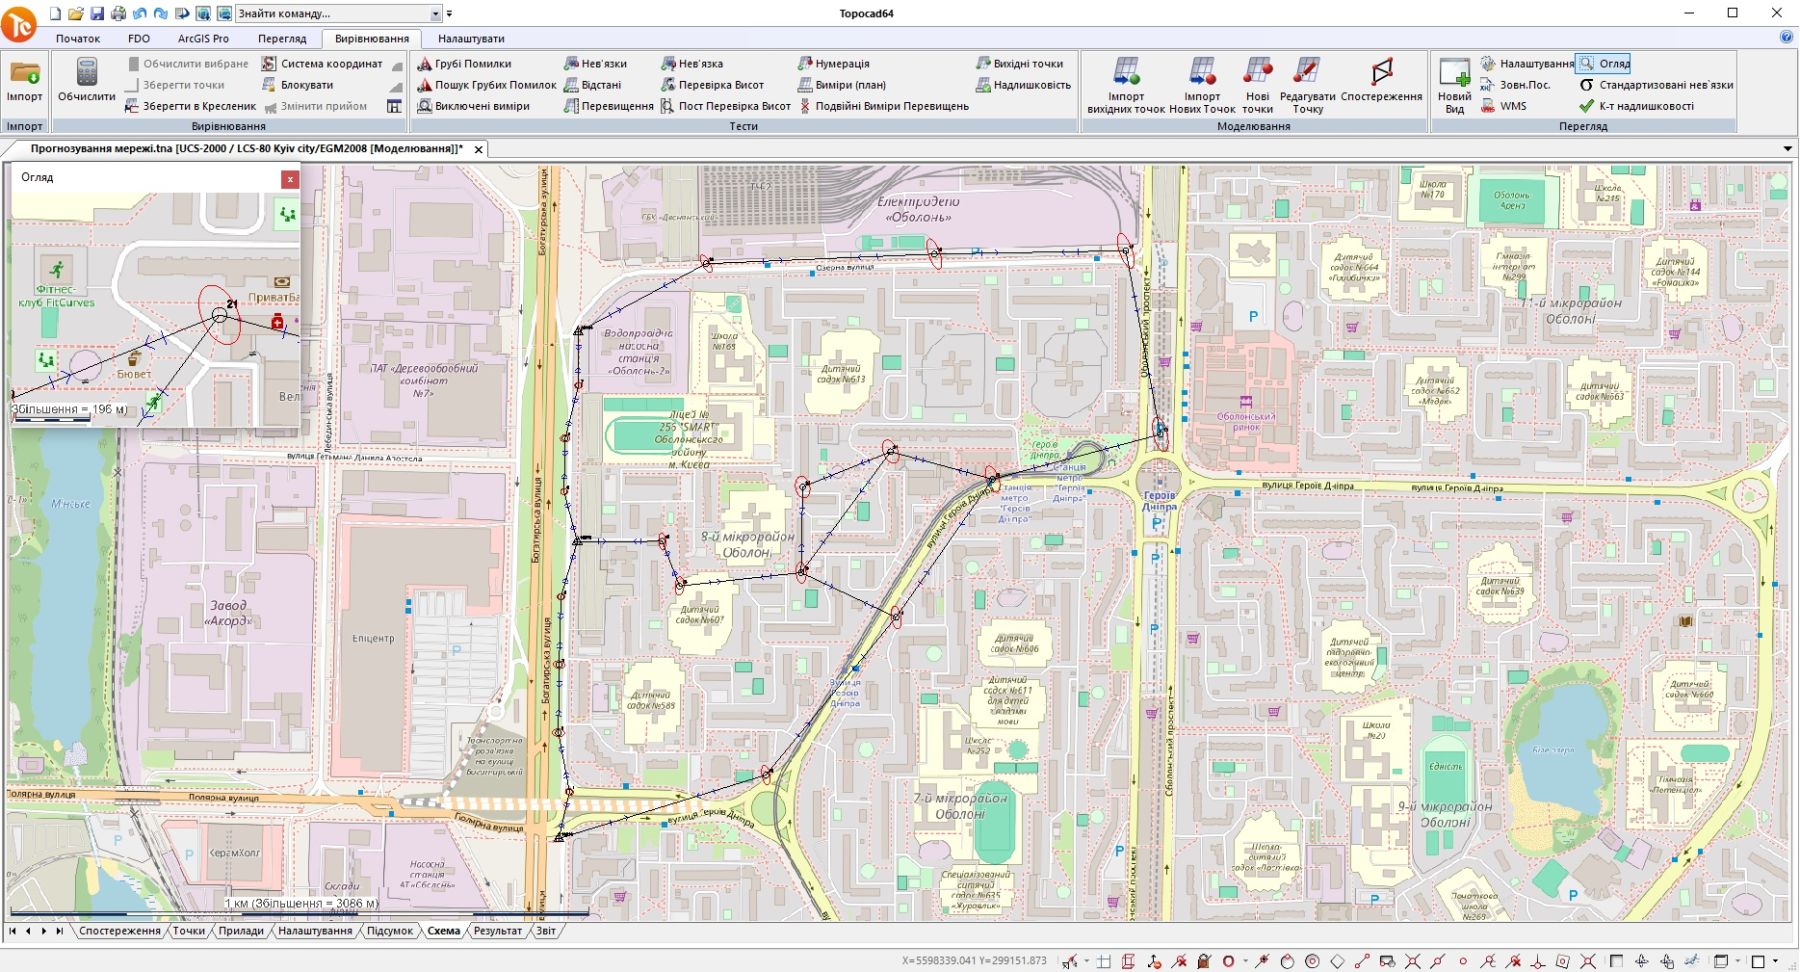The height and width of the screenshot is (972, 1800).
Task: Click Виміри (план)
Action: click(x=842, y=85)
